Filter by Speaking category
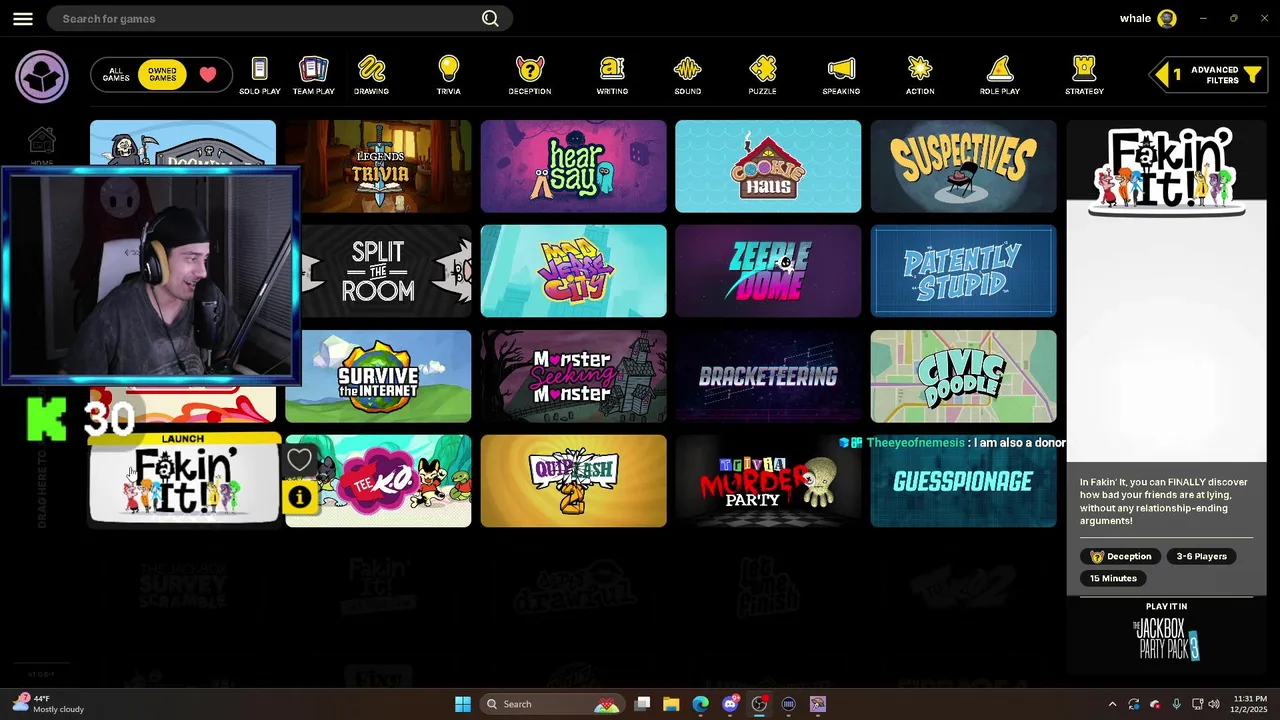1280x720 pixels. pyautogui.click(x=841, y=76)
